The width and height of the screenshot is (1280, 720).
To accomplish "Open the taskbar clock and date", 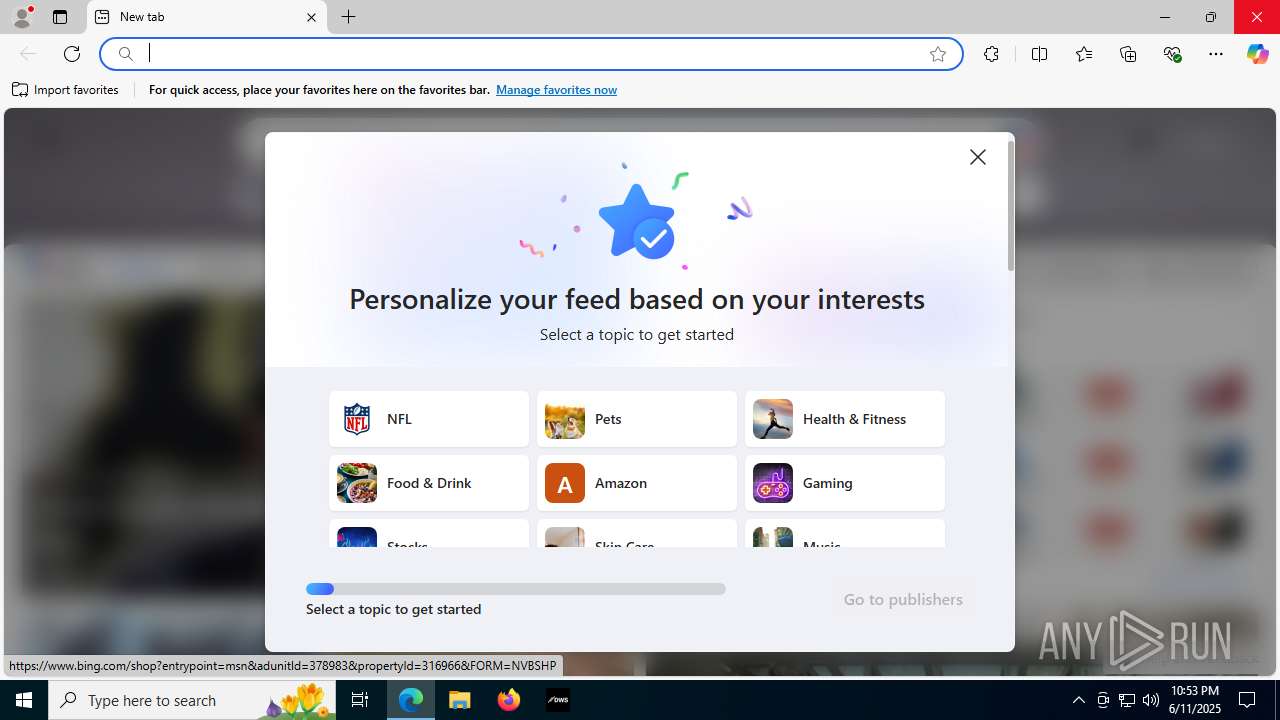I will coord(1195,700).
